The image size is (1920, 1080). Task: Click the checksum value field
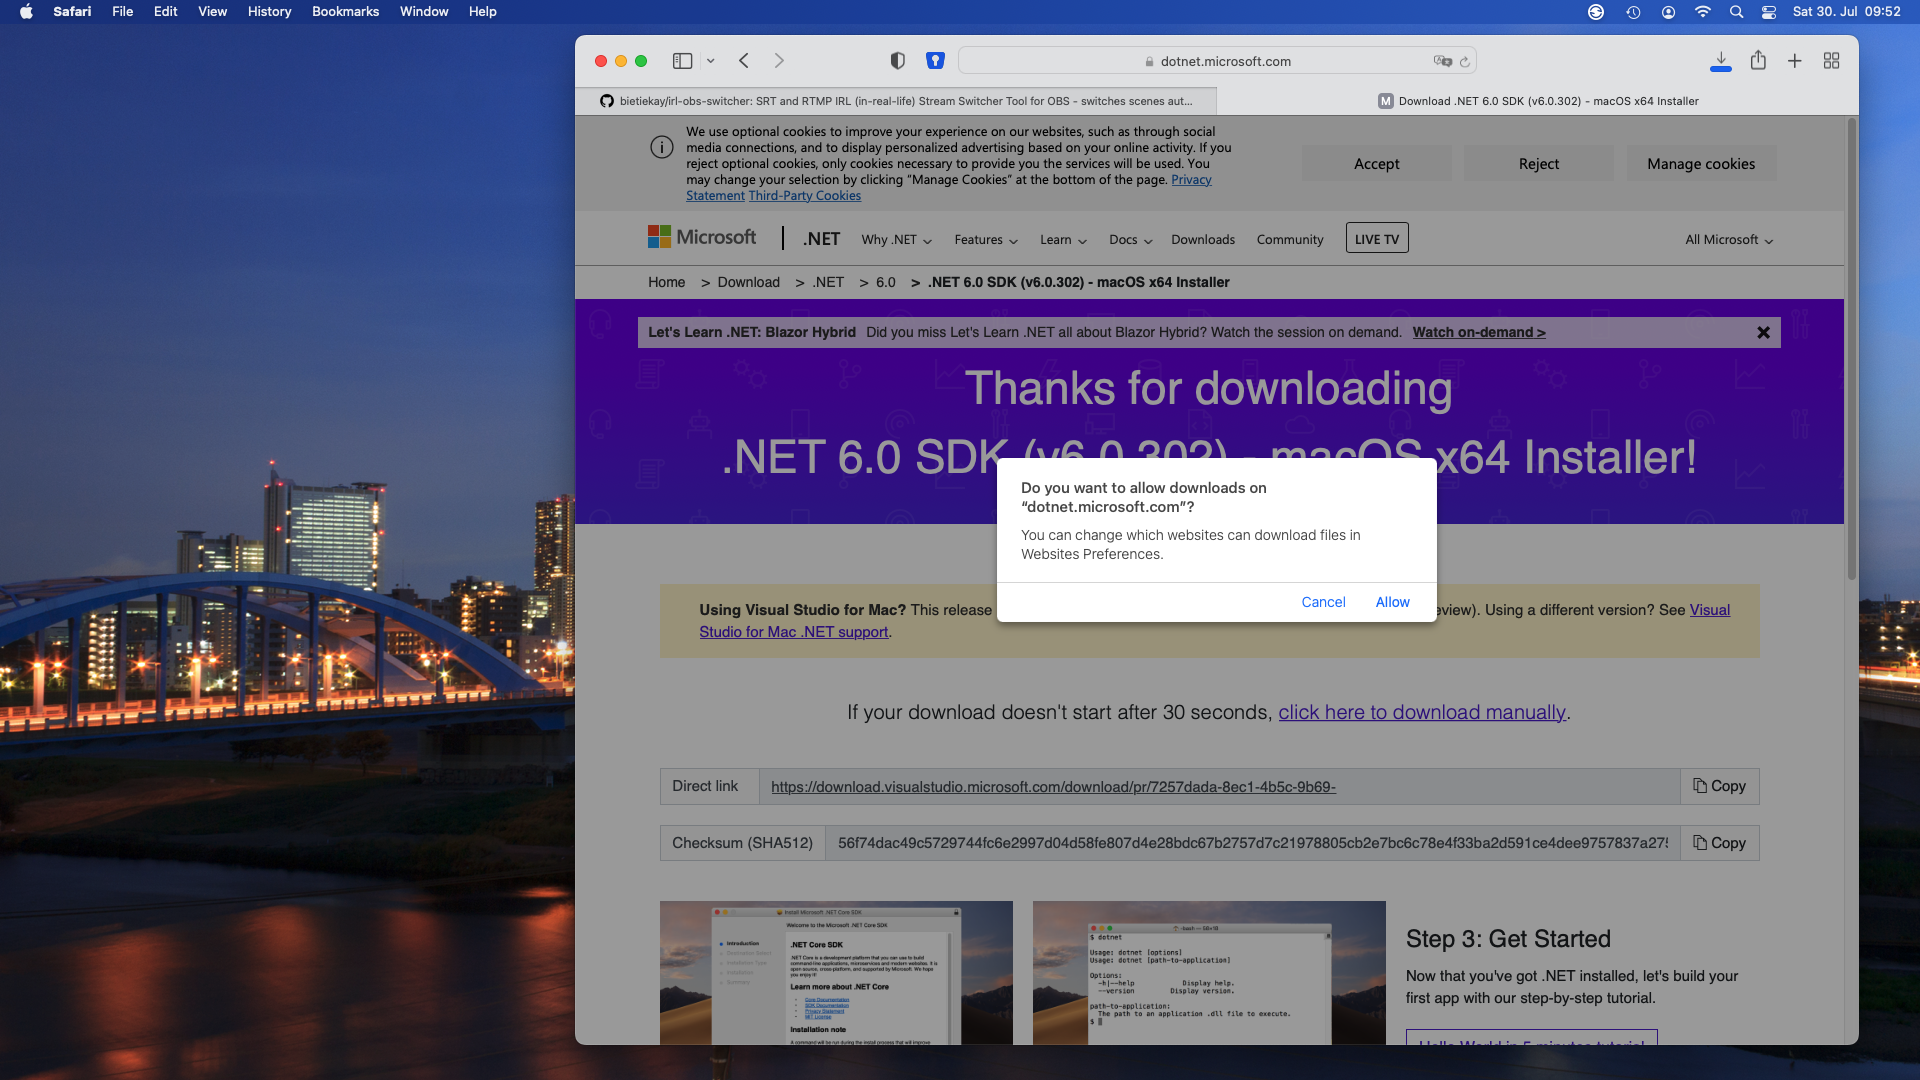point(1252,843)
